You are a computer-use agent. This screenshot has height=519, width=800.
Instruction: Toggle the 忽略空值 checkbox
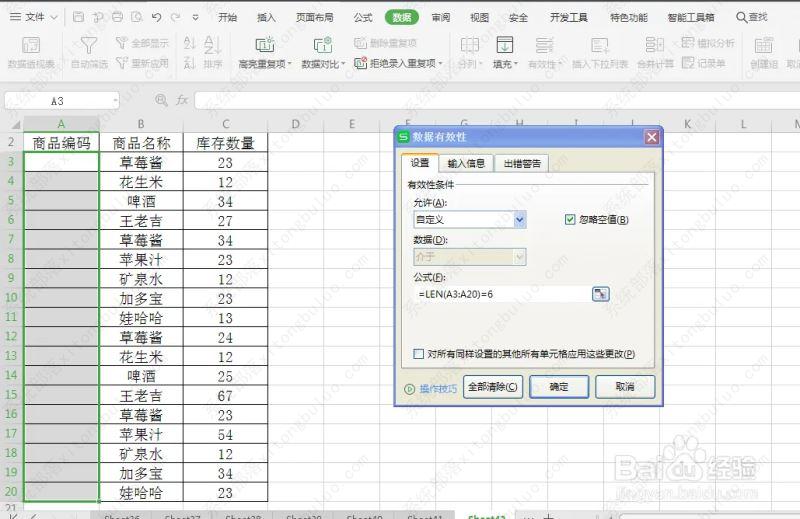pos(570,220)
